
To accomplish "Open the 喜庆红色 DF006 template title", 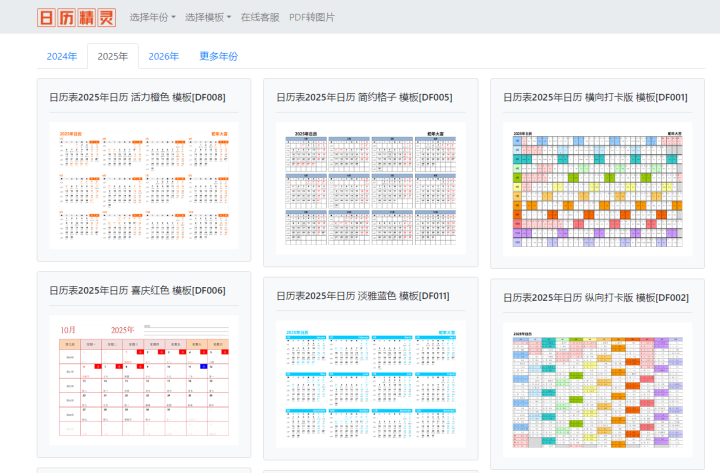I will click(137, 290).
